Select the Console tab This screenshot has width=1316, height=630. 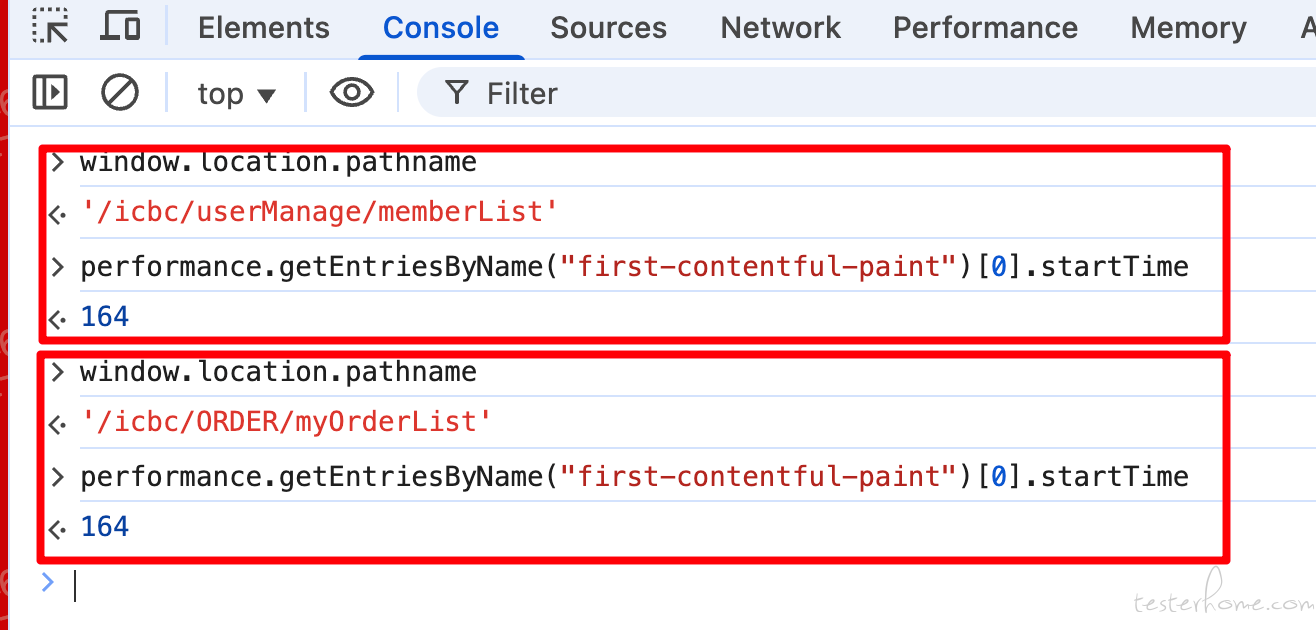click(x=441, y=28)
